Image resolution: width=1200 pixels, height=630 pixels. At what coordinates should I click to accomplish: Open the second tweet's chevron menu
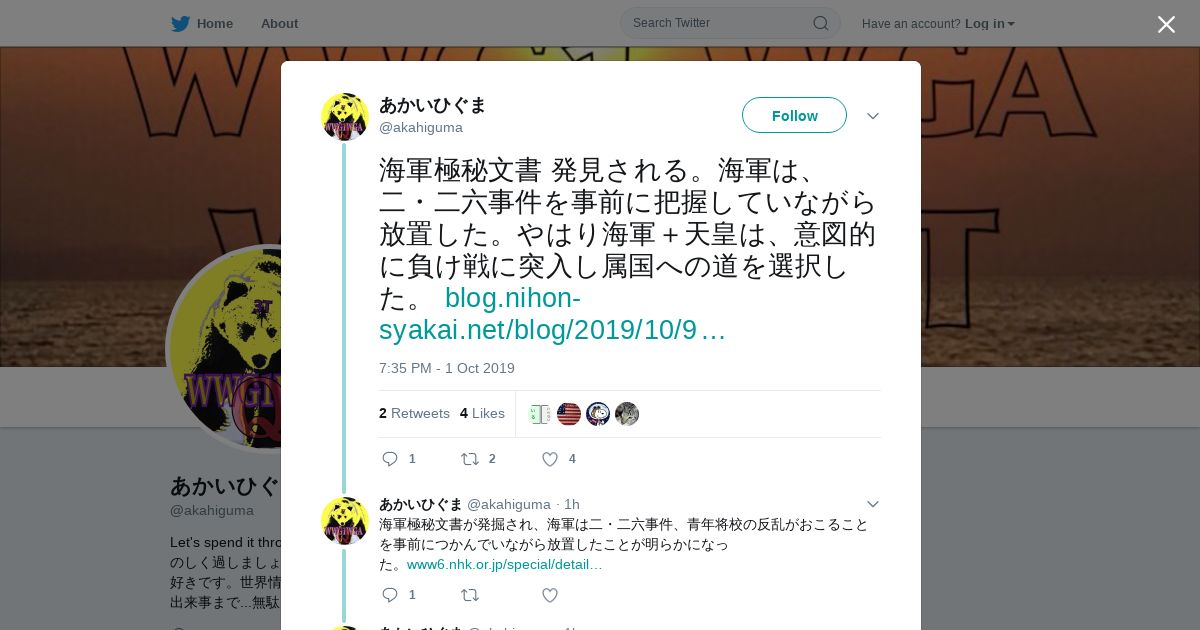point(873,504)
